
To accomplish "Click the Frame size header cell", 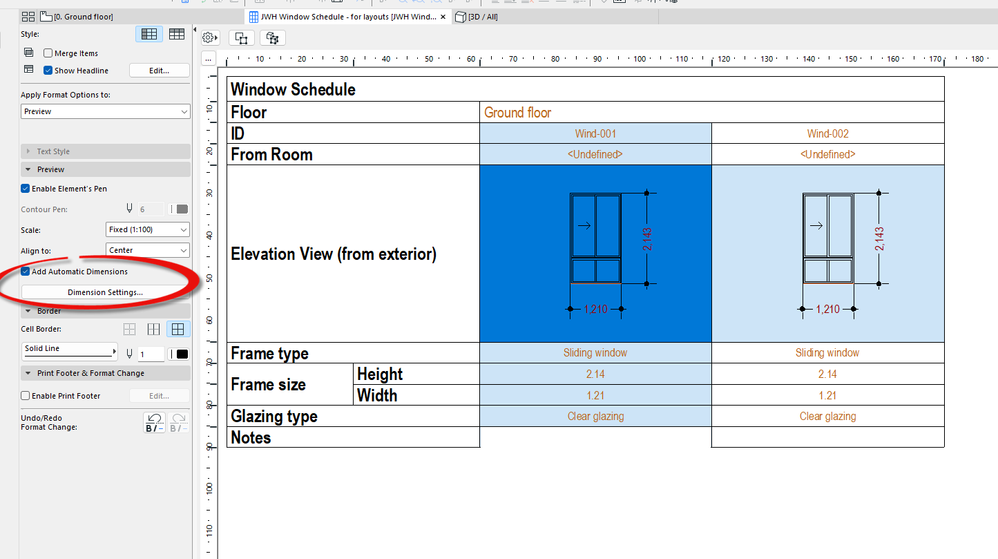I will (x=290, y=385).
